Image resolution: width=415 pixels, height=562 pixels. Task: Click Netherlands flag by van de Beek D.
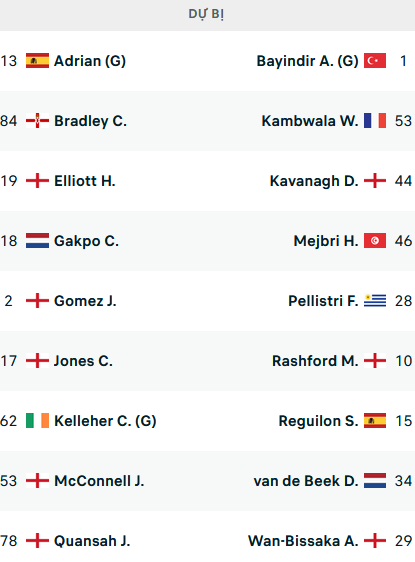tap(375, 481)
